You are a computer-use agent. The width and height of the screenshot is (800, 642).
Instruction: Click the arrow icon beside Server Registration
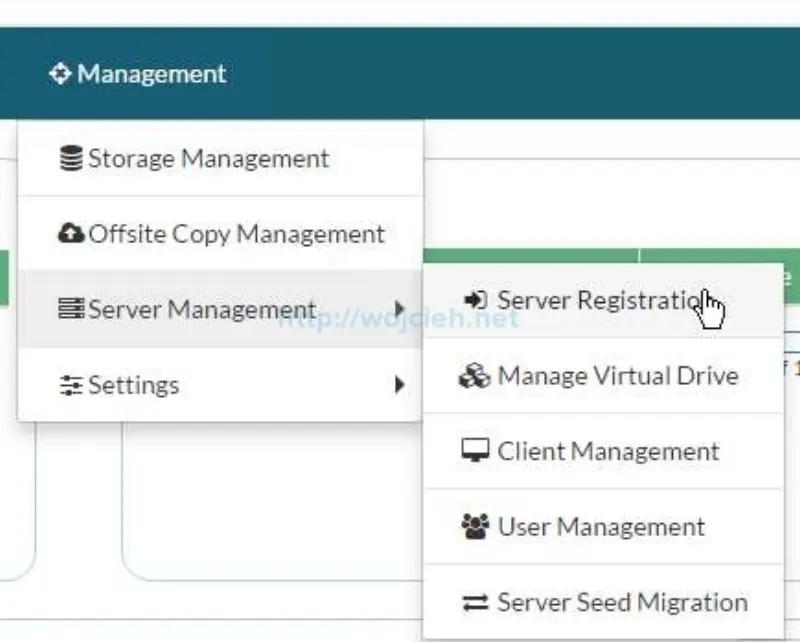click(475, 298)
